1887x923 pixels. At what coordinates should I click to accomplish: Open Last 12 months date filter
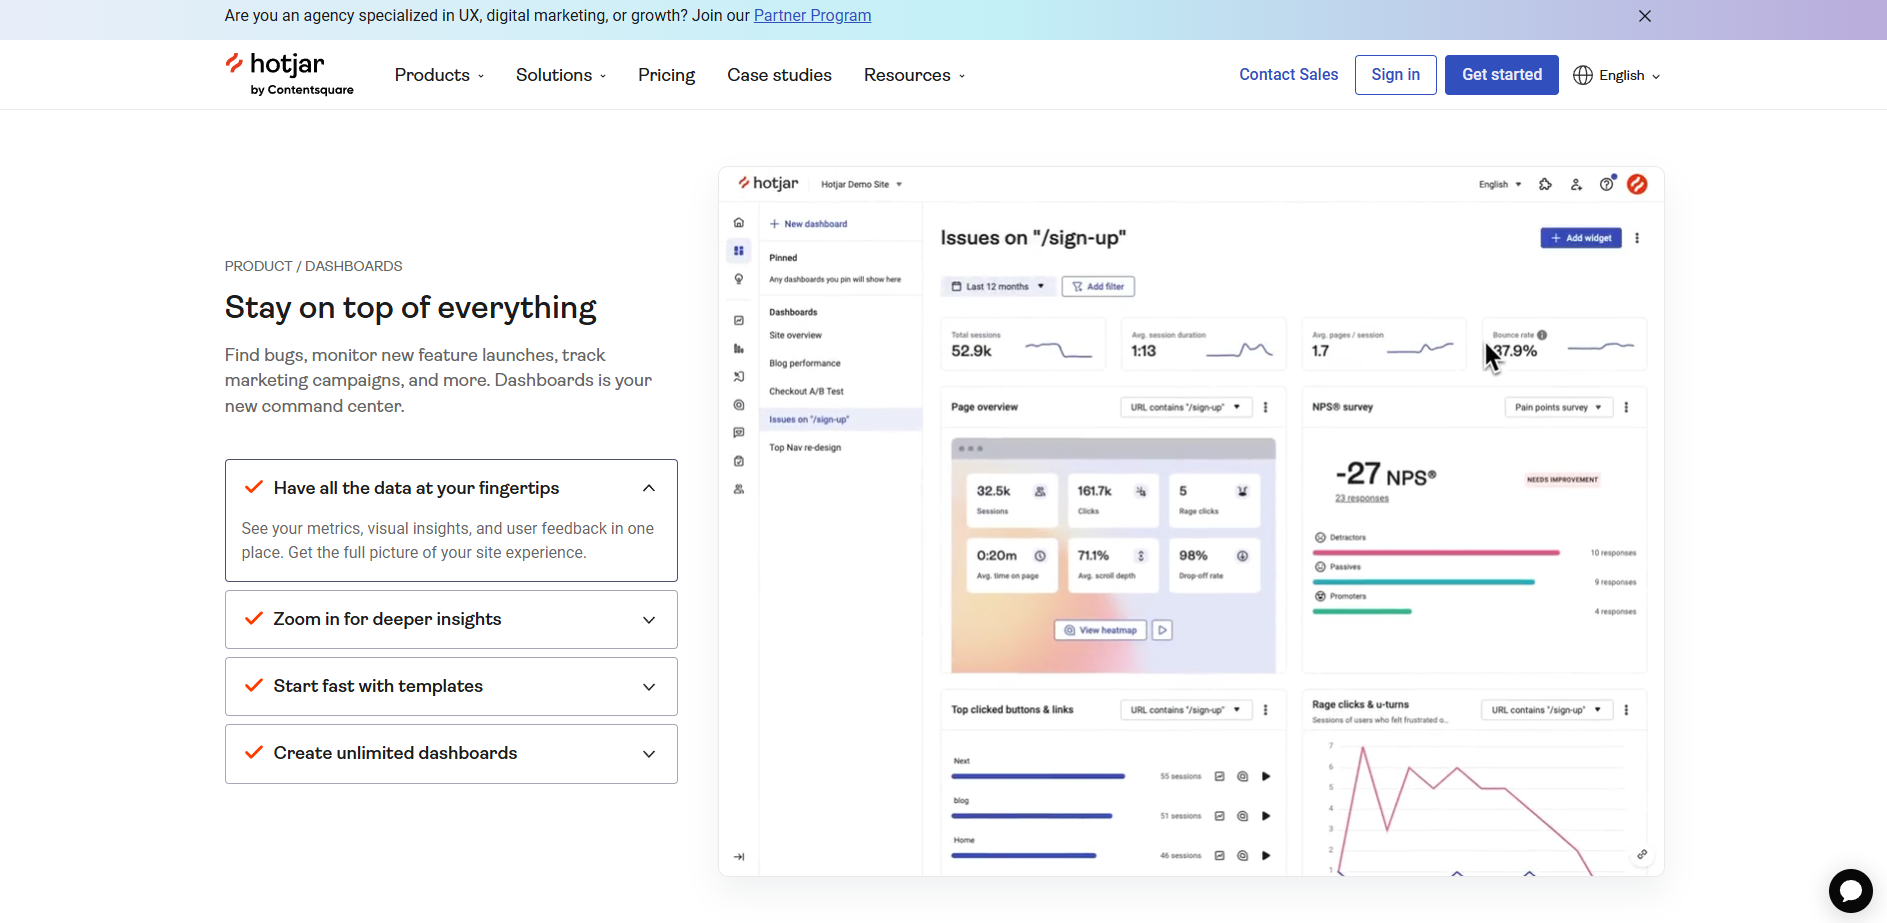pos(997,286)
